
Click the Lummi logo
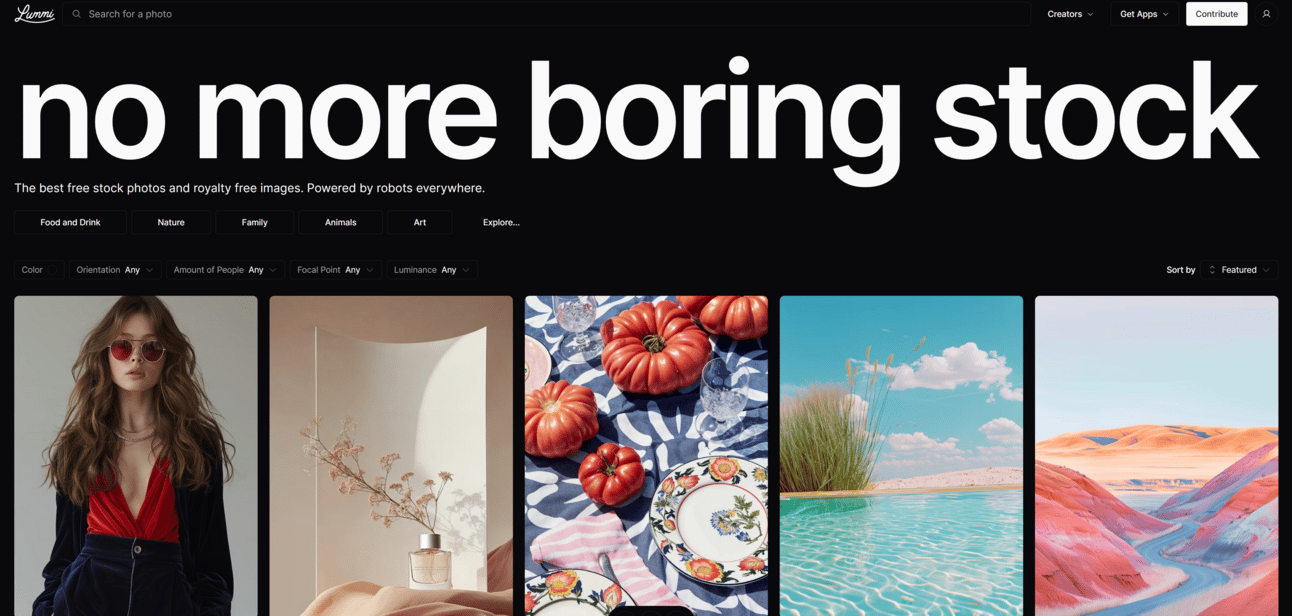point(34,14)
